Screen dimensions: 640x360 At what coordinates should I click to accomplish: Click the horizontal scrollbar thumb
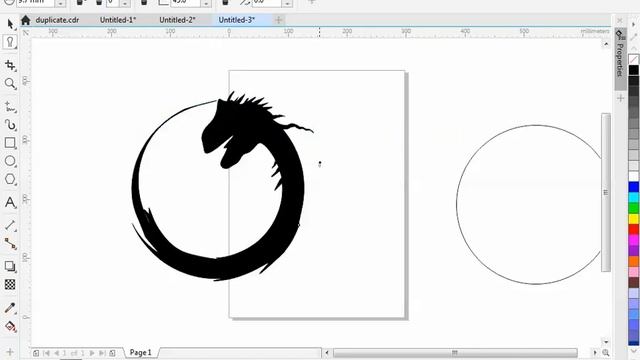tap(455, 353)
